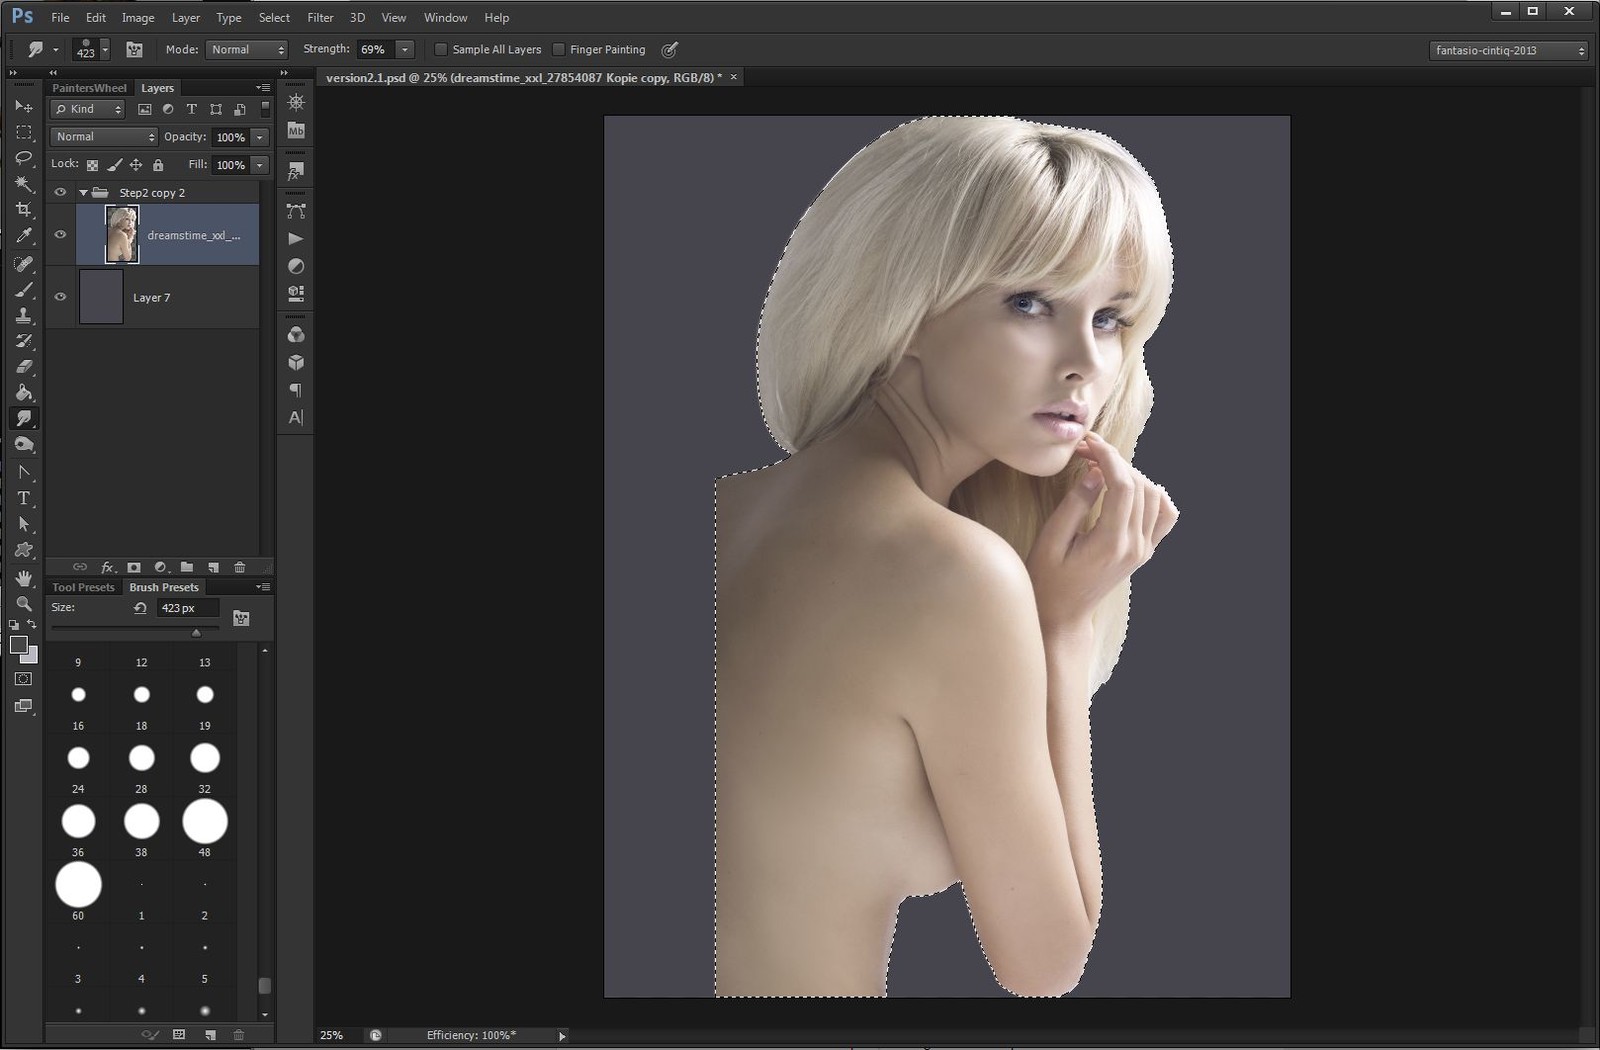Select the Hand tool
Screen dimensions: 1600x1050
(24, 578)
